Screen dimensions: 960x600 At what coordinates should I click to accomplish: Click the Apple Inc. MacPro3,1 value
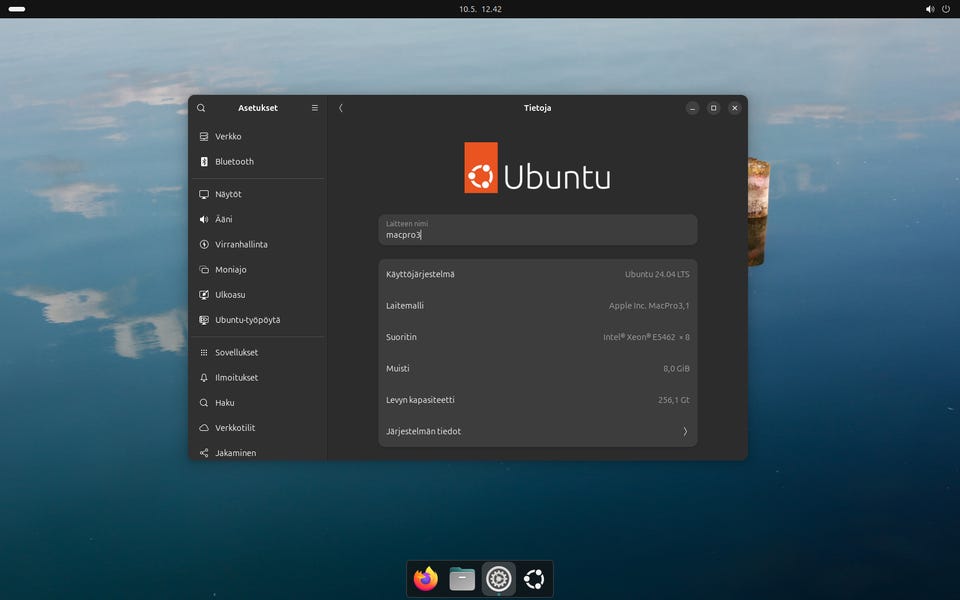[649, 306]
